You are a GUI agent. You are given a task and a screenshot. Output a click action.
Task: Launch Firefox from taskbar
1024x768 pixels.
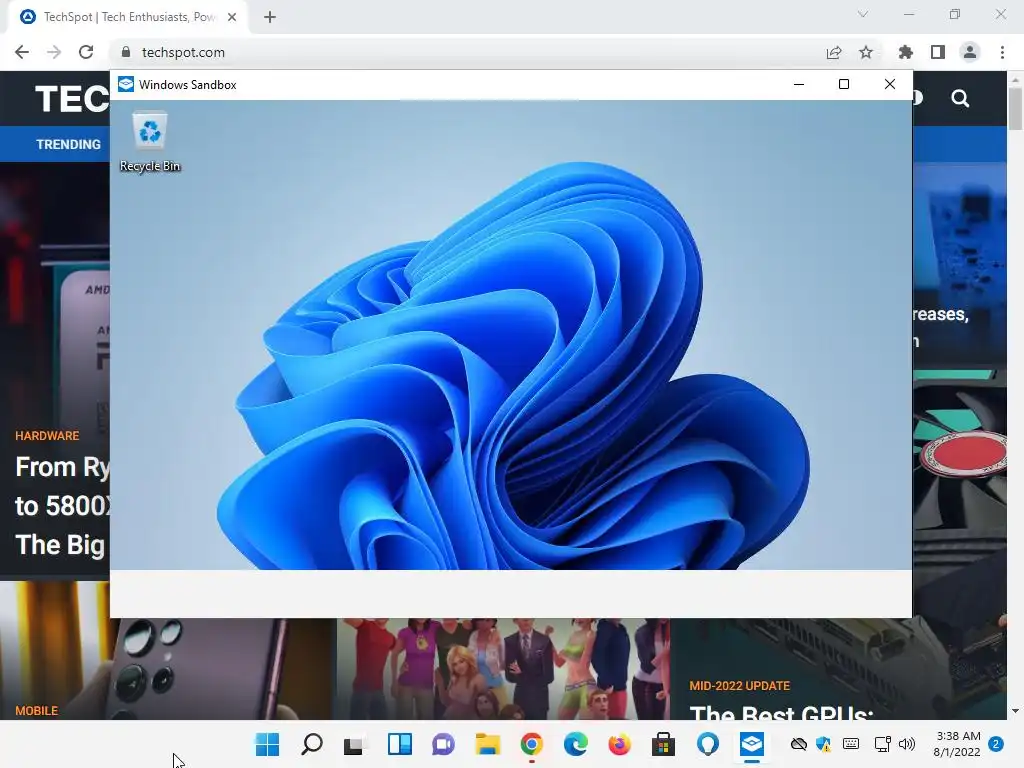[619, 744]
